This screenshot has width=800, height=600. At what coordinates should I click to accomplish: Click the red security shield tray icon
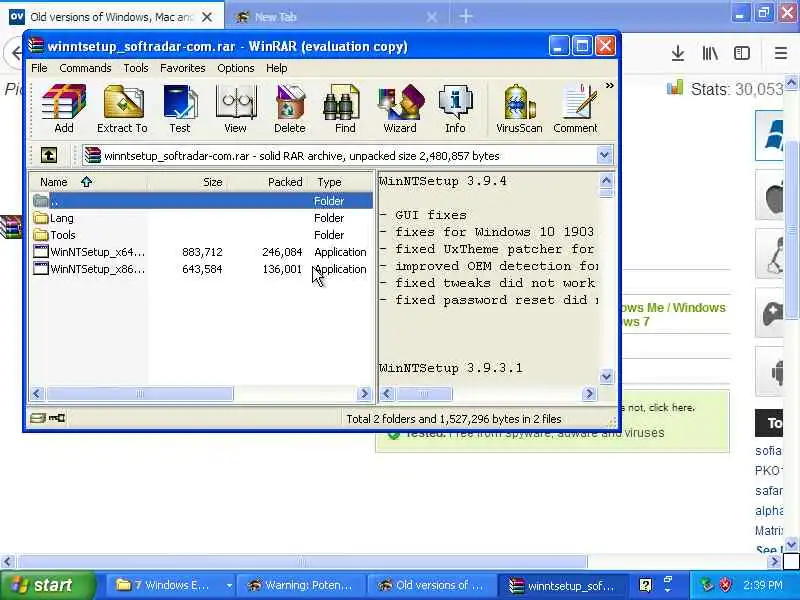pyautogui.click(x=725, y=585)
